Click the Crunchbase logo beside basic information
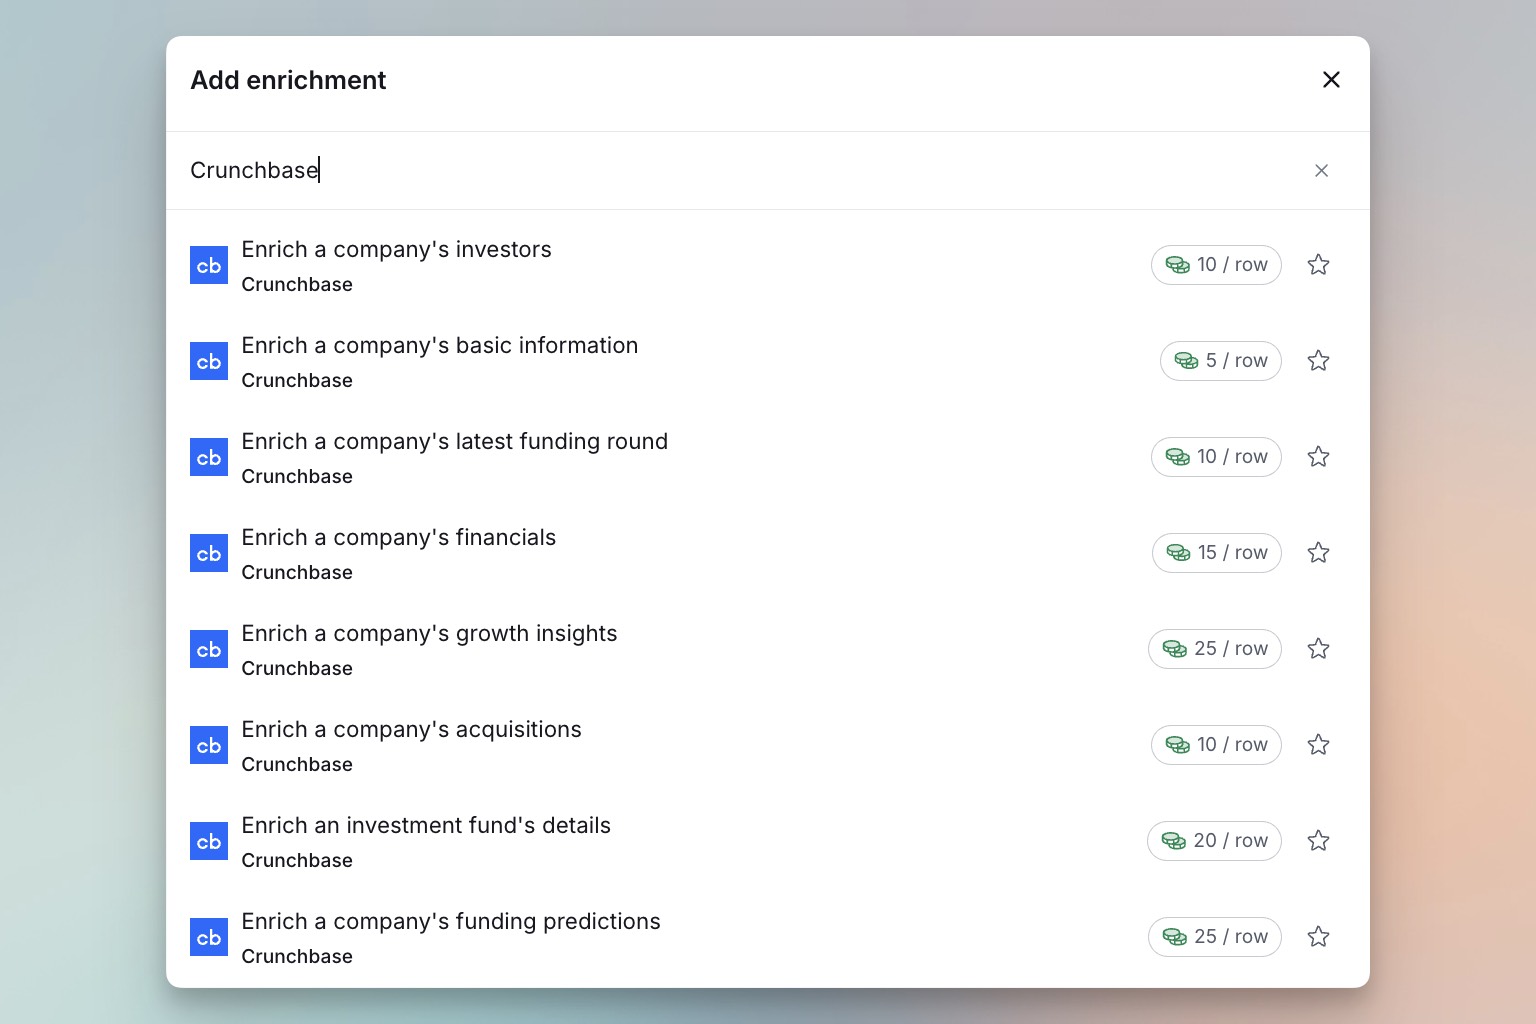The width and height of the screenshot is (1536, 1024). pos(209,361)
